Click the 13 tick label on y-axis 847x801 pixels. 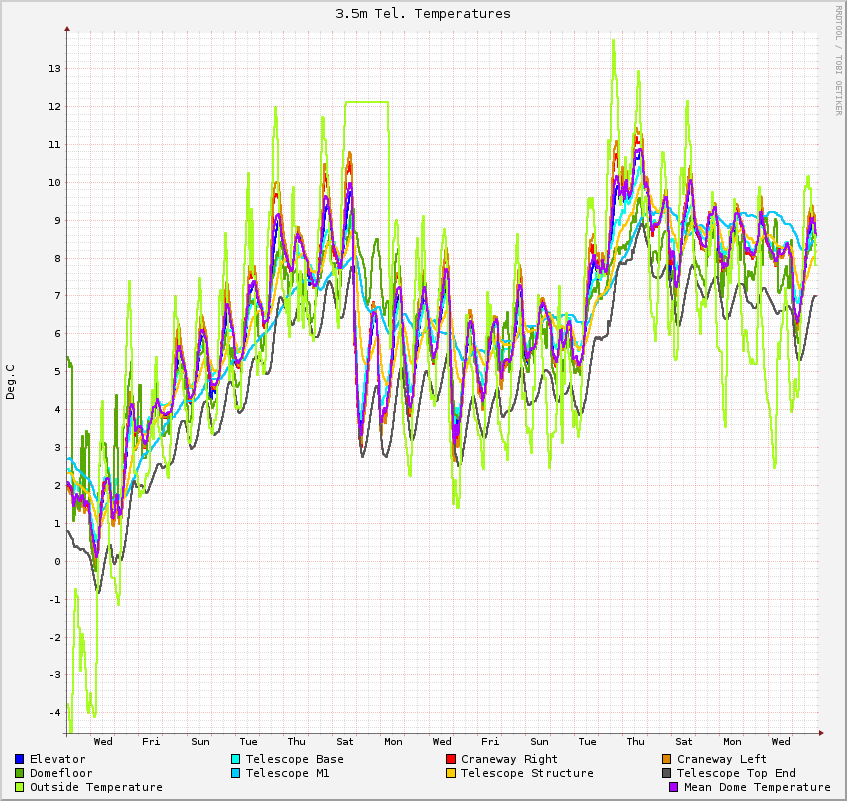coord(54,69)
